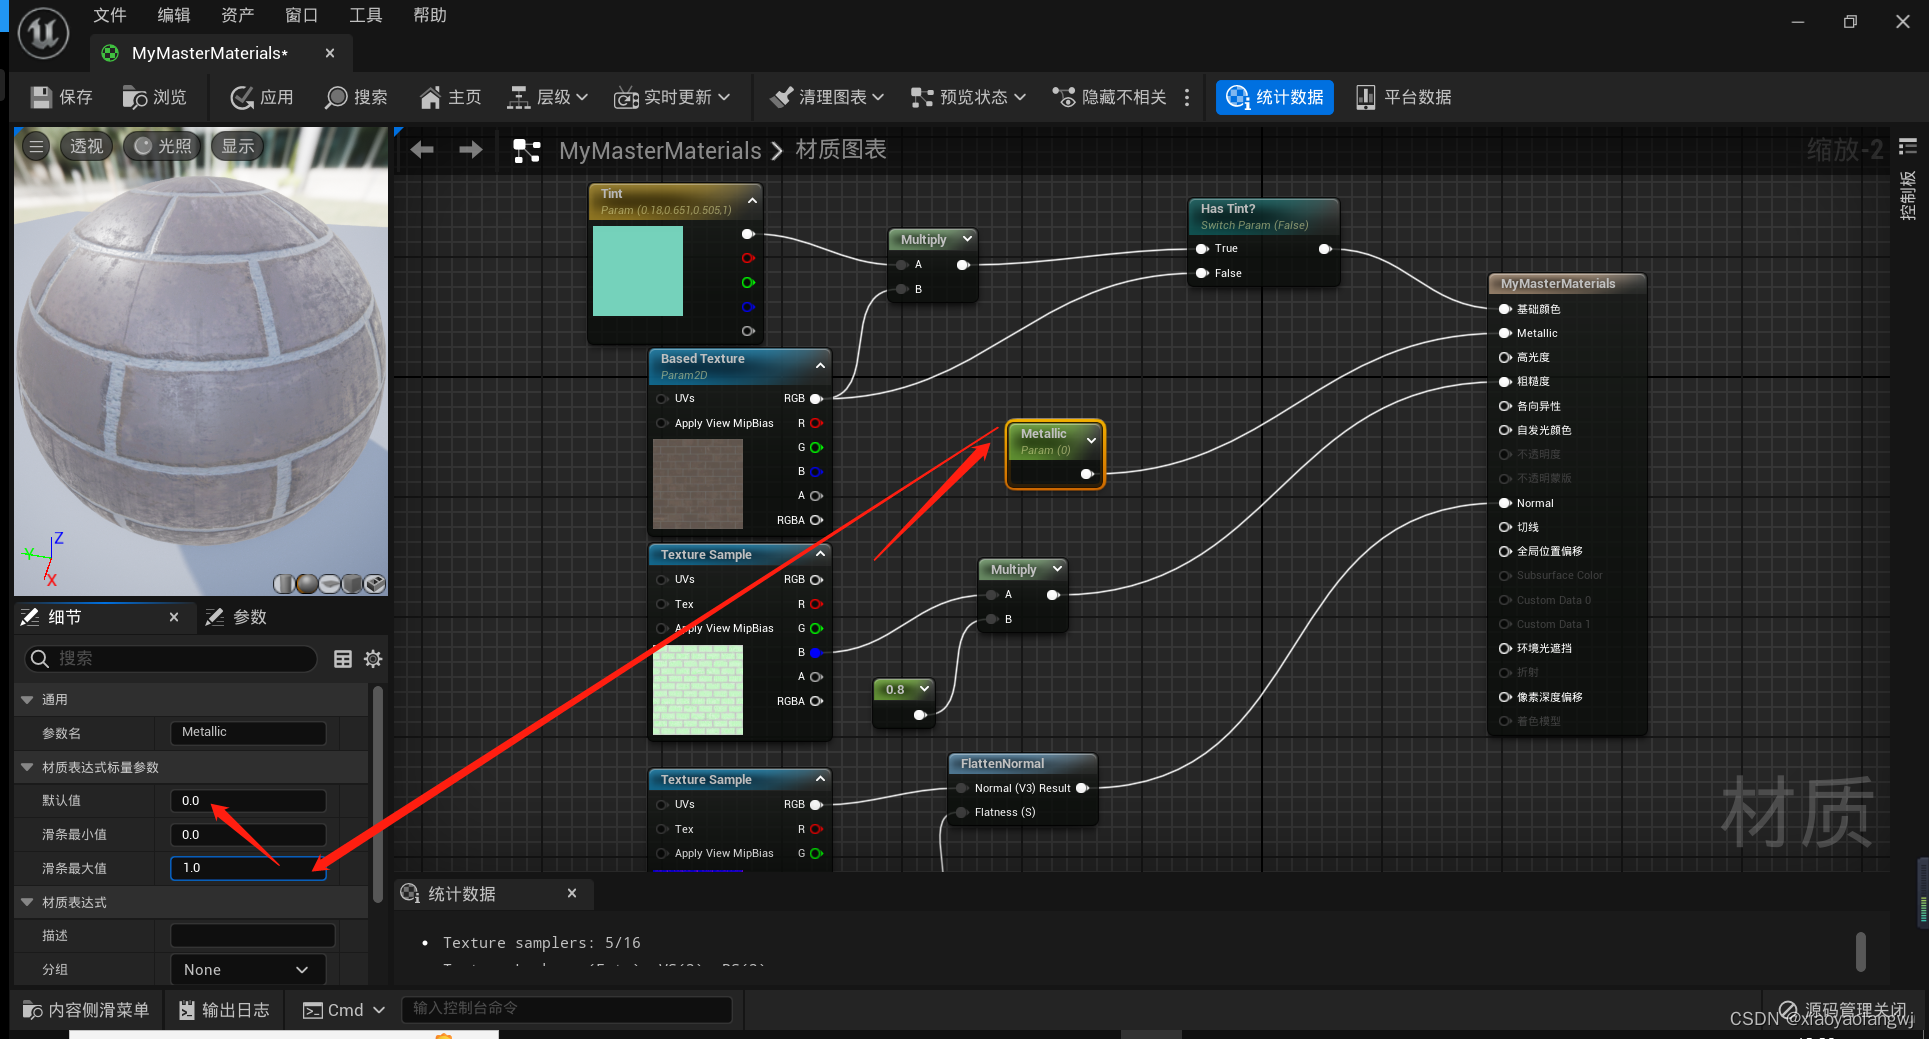Open the Edit (编辑) menu
Screen dimensions: 1929x1039
pyautogui.click(x=174, y=15)
